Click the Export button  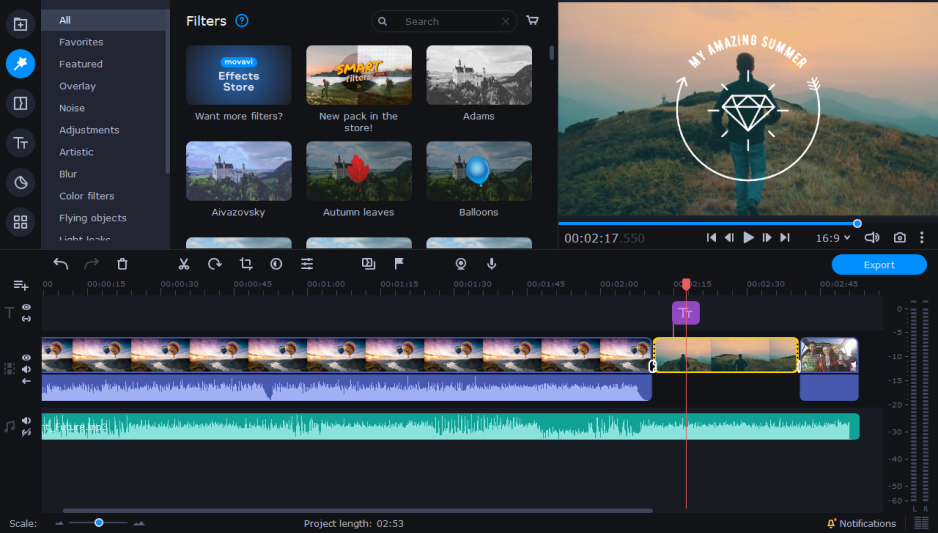pos(879,264)
